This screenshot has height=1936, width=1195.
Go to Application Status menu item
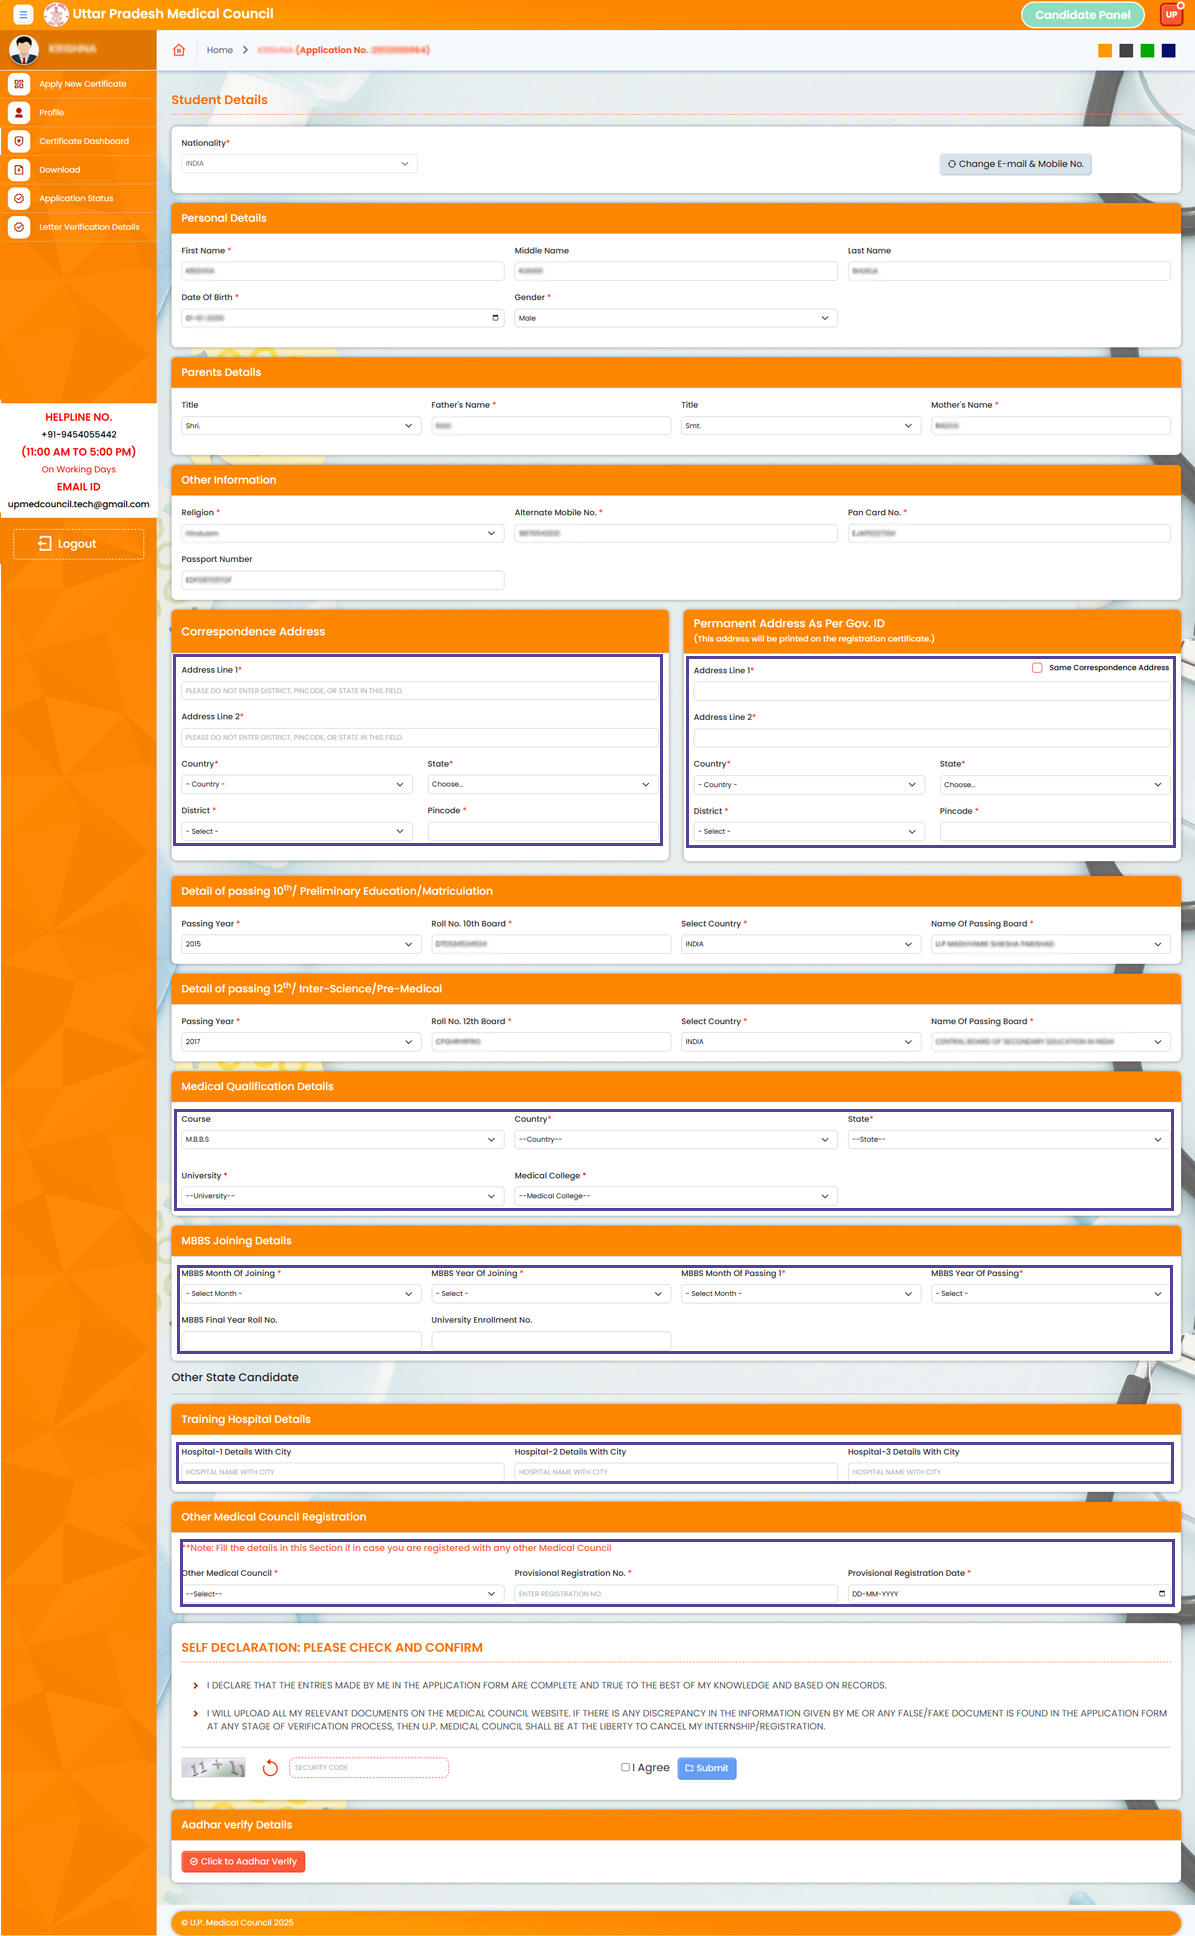coord(76,198)
